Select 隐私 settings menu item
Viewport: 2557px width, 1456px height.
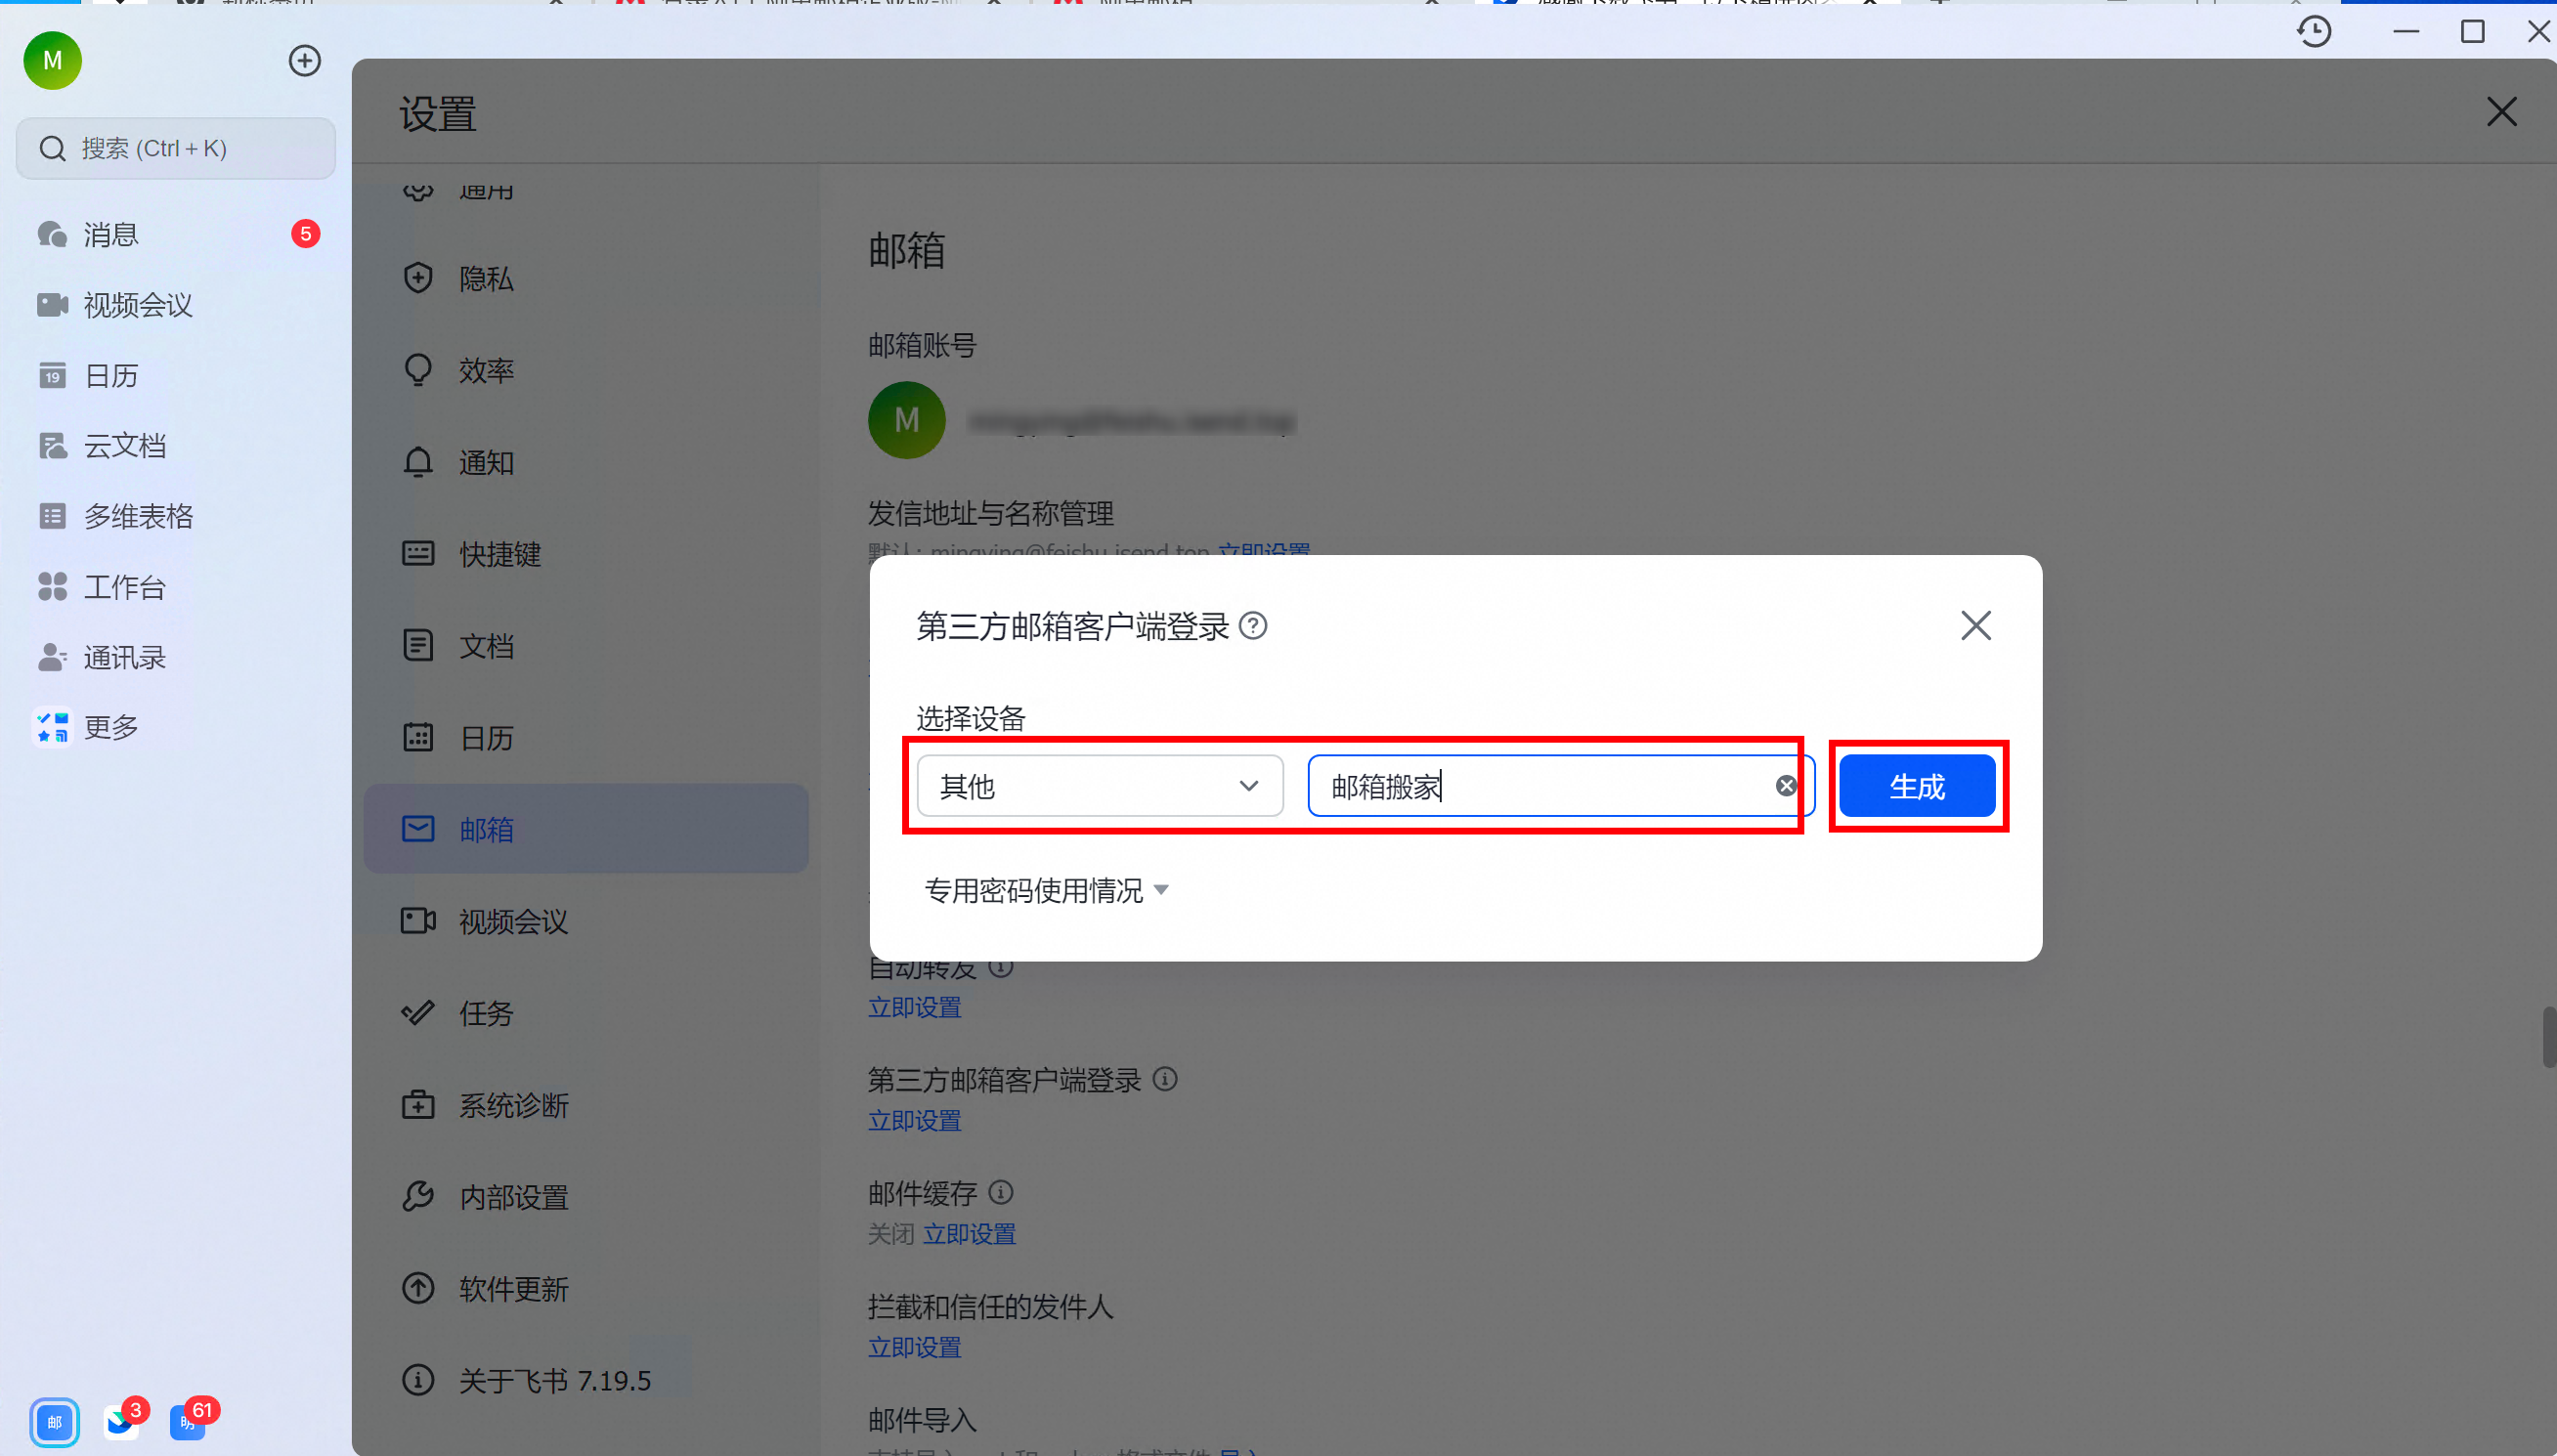(486, 279)
